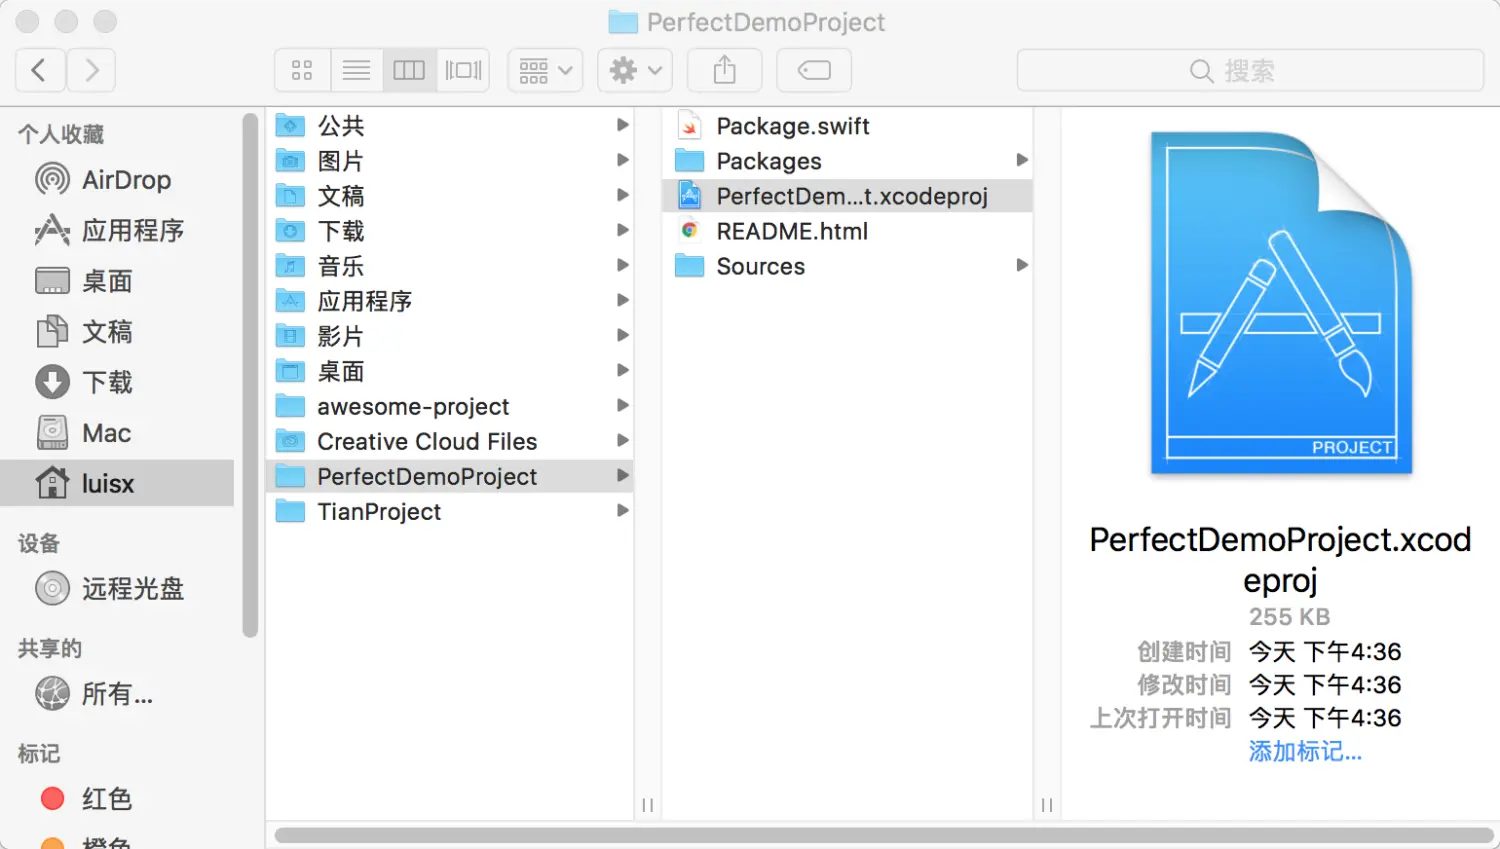Click the PerfectDemoProject title folder icon
The height and width of the screenshot is (849, 1500).
(x=623, y=22)
